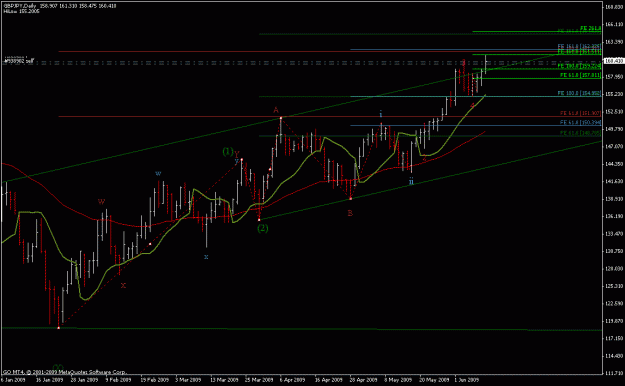The image size is (625, 386).
Task: Click the 144.350 price axis value
Action: pos(614,164)
